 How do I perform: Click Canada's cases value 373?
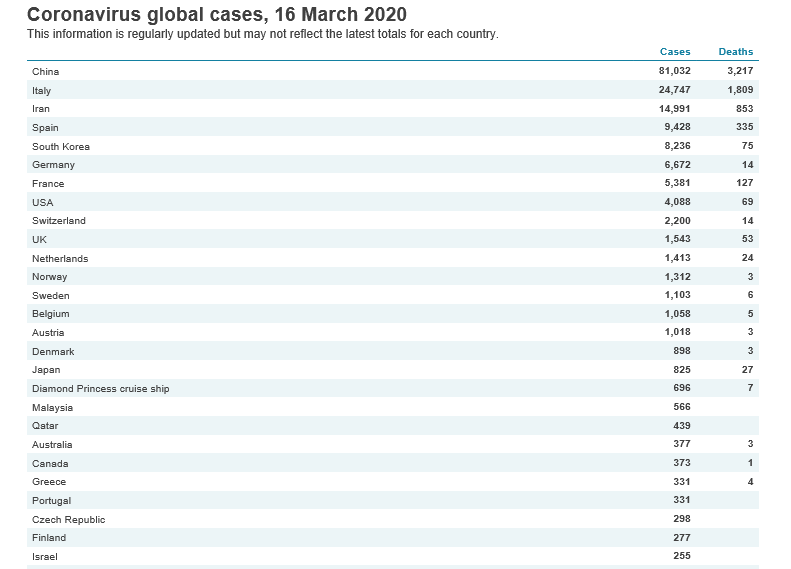(x=682, y=463)
